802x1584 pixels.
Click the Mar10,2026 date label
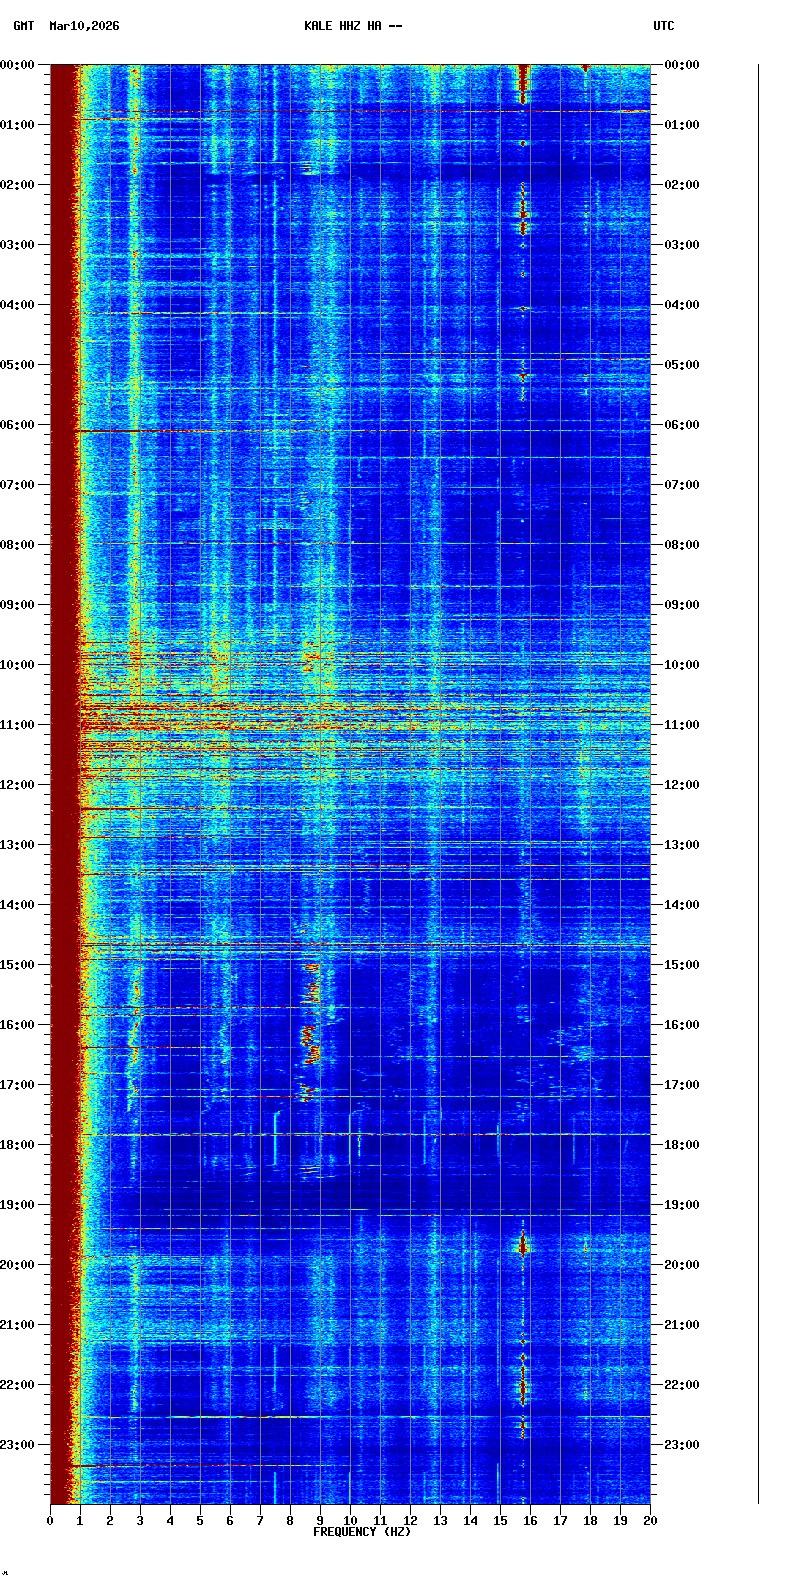[84, 26]
